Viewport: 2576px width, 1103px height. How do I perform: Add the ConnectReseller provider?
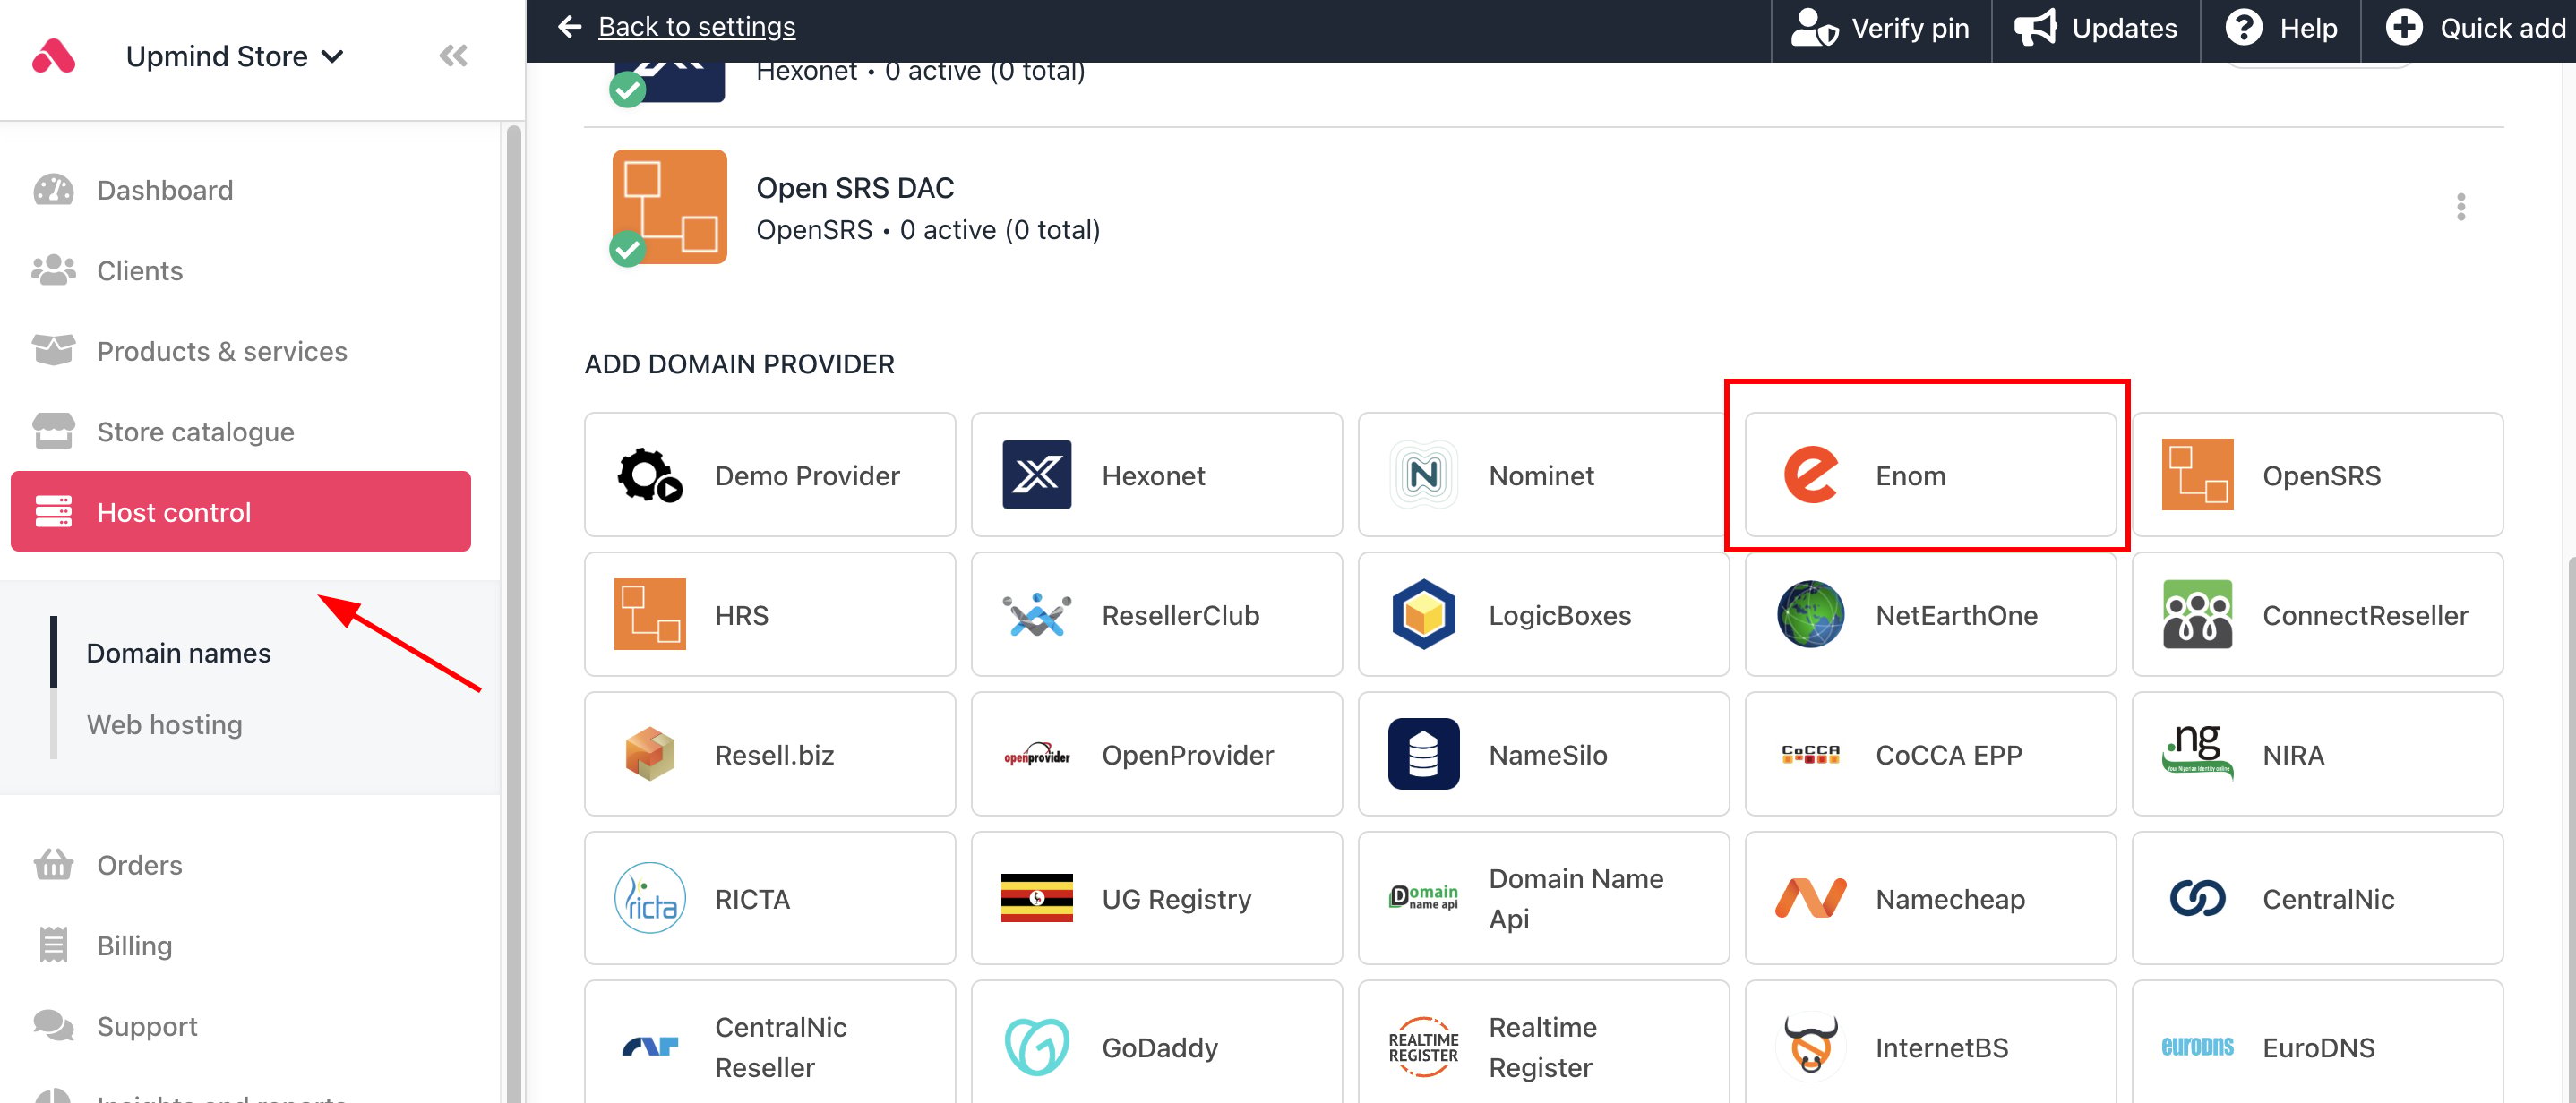point(2318,614)
